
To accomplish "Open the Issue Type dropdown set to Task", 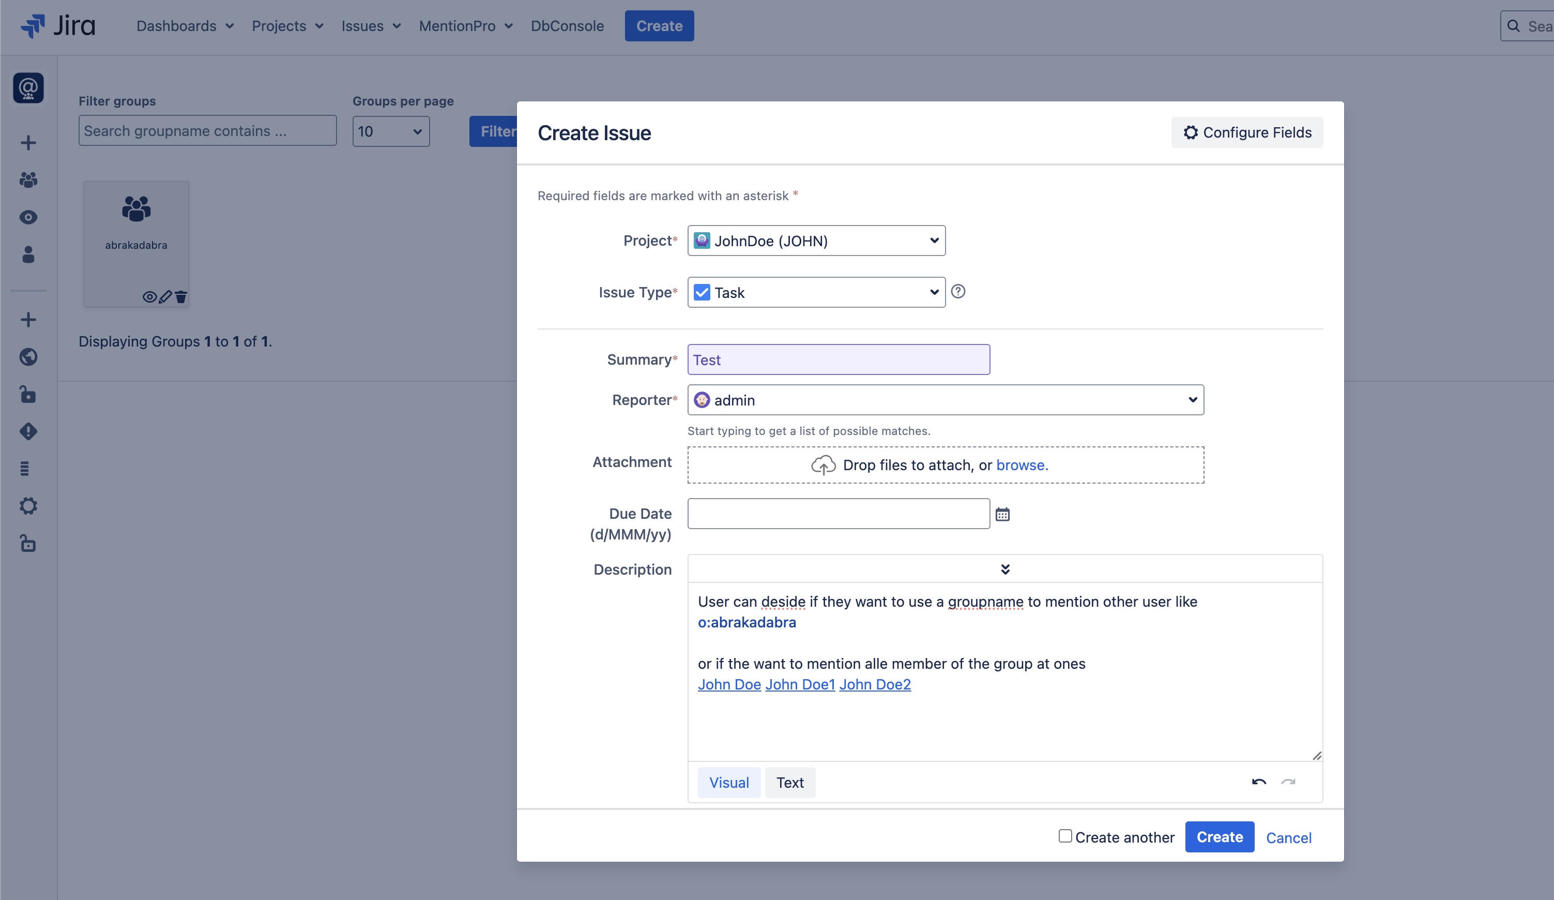I will click(816, 293).
